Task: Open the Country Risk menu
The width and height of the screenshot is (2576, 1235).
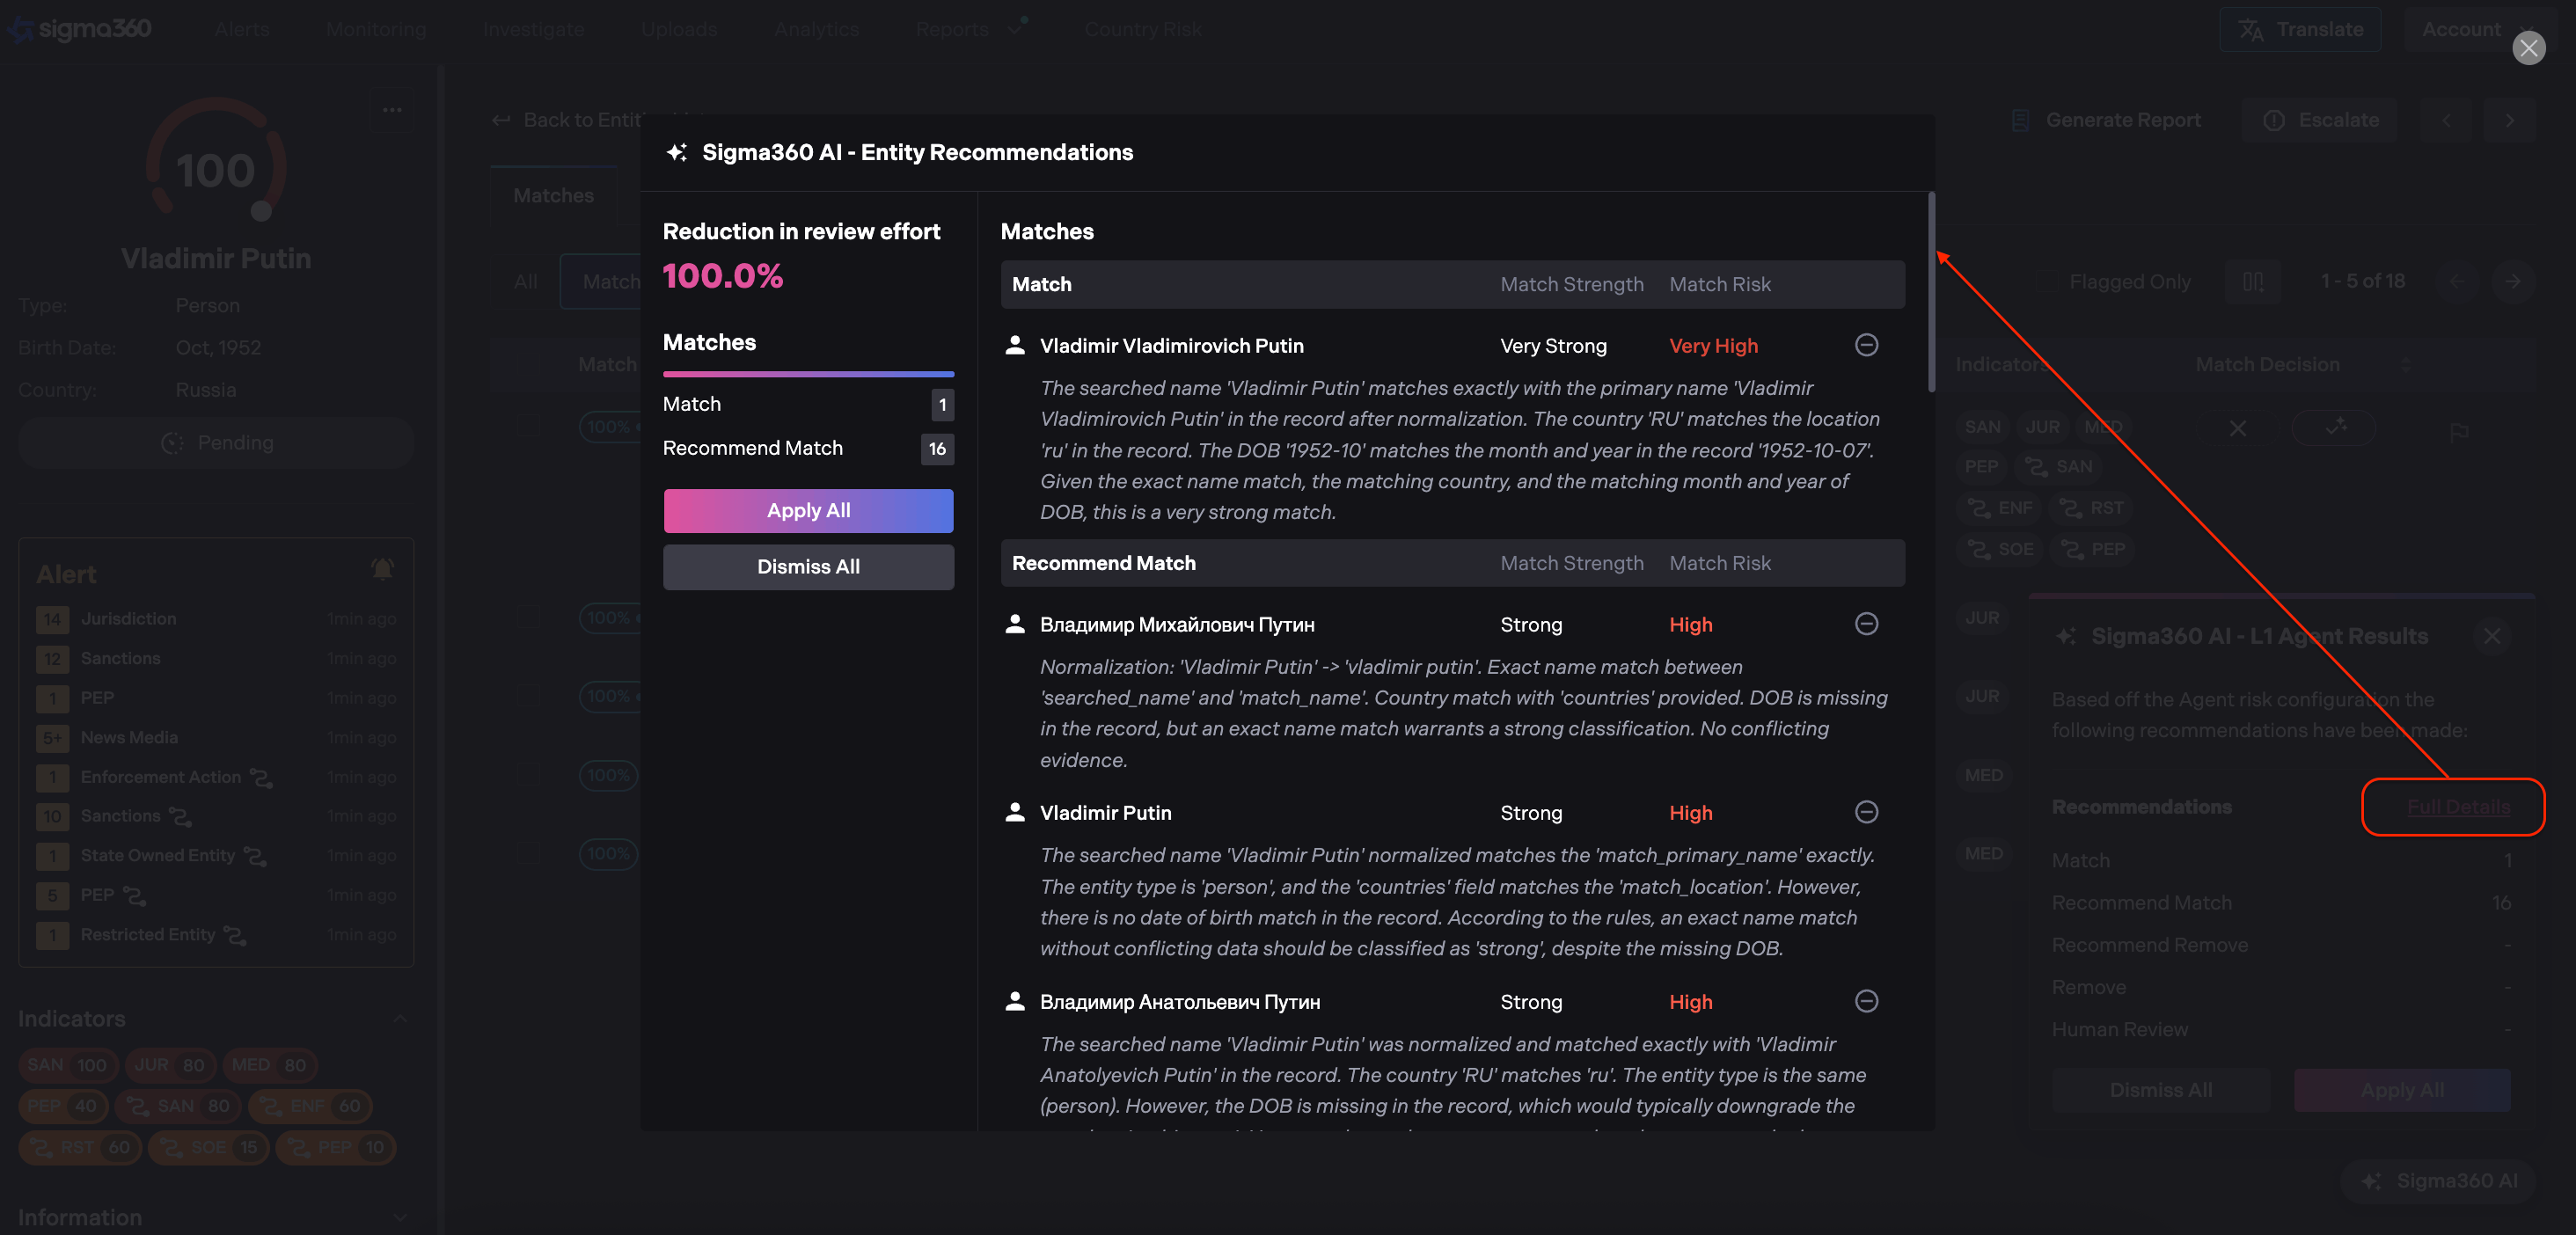Action: [1142, 29]
